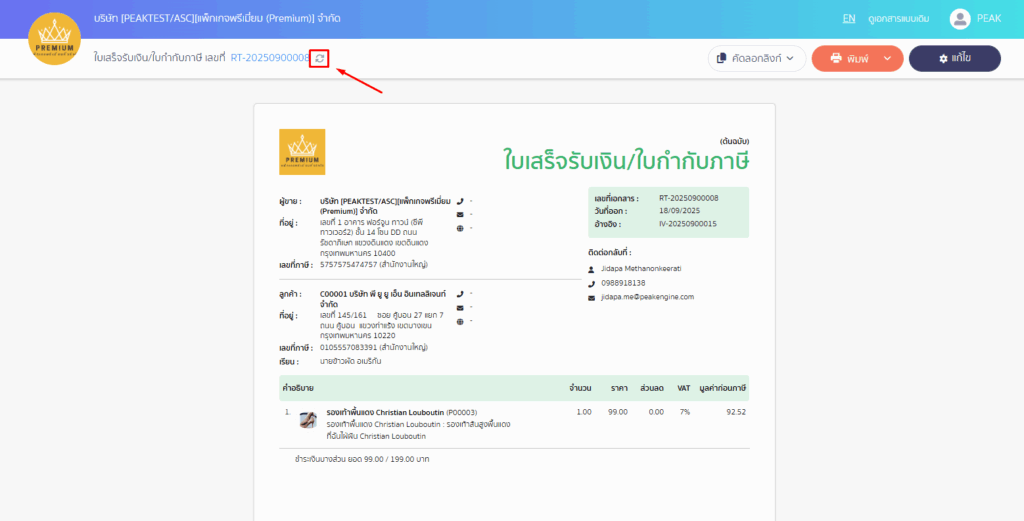Viewport: 1024px width, 521px height.
Task: Click contact email envelope icon near jidapa.me
Action: click(x=590, y=297)
